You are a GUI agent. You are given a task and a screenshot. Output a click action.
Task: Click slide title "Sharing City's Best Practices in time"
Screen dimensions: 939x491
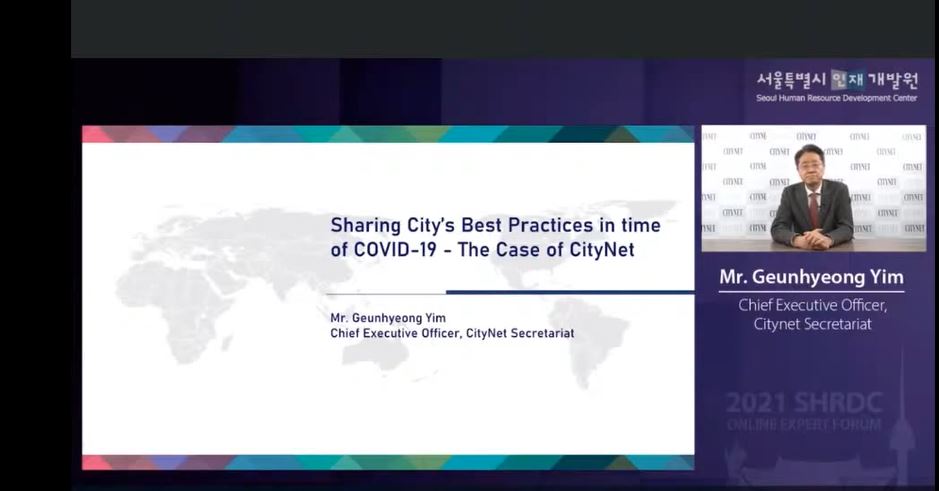[x=495, y=225]
